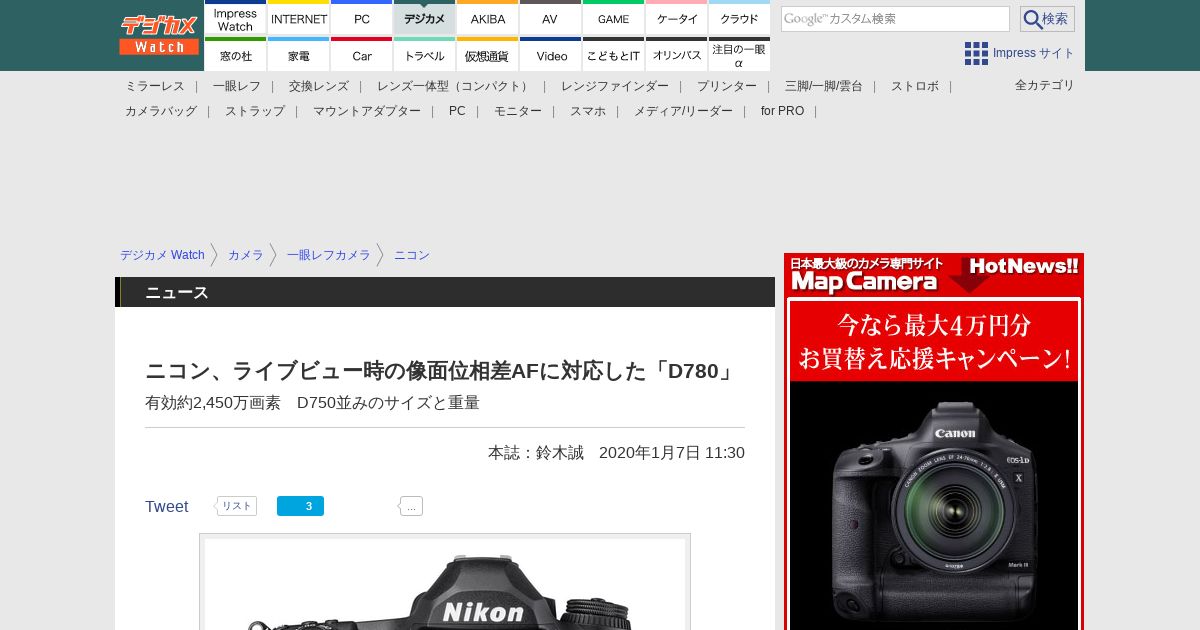Open the 家電 Watch tab
The width and height of the screenshot is (1200, 630).
[x=299, y=54]
